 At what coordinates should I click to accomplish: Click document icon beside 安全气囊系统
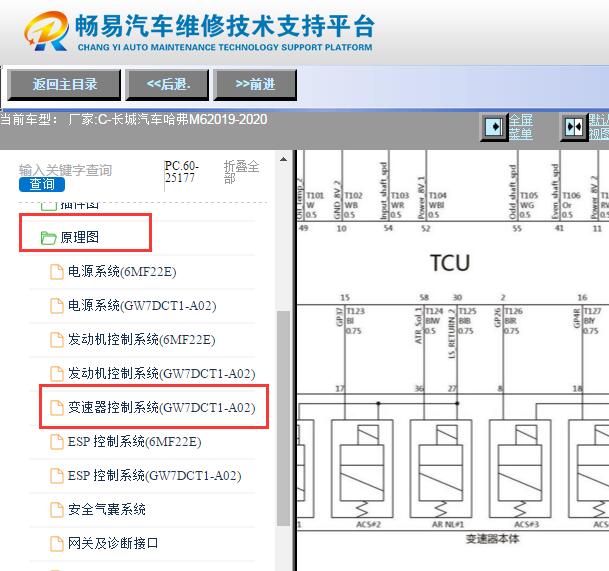[57, 510]
